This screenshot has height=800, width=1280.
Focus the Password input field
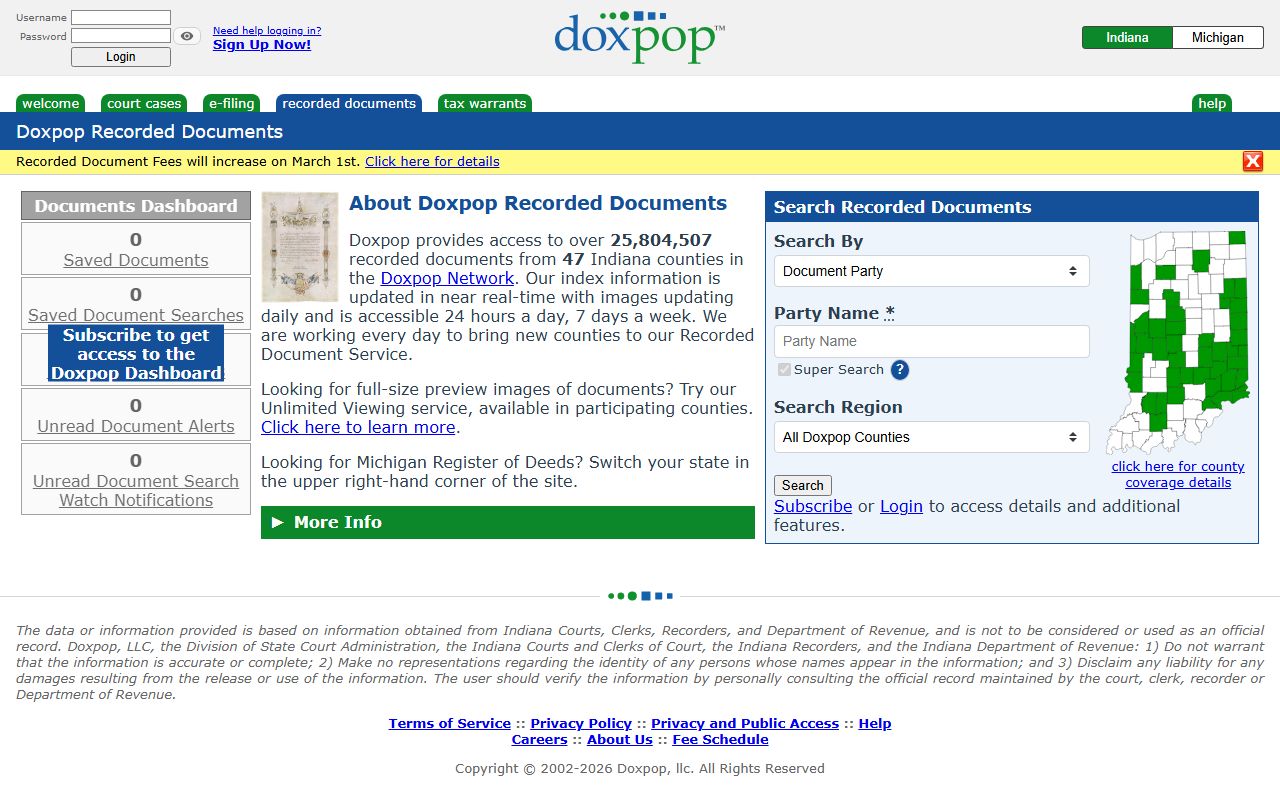[x=121, y=36]
